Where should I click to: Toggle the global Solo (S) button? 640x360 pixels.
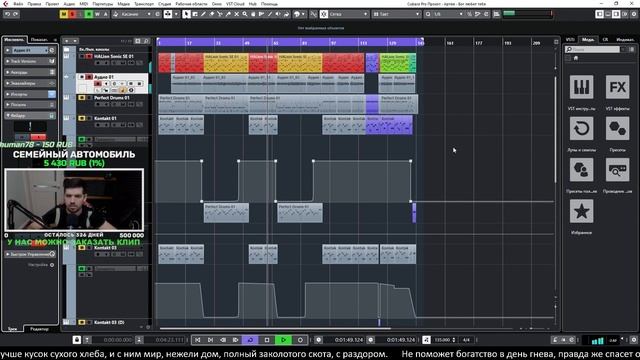point(72,14)
